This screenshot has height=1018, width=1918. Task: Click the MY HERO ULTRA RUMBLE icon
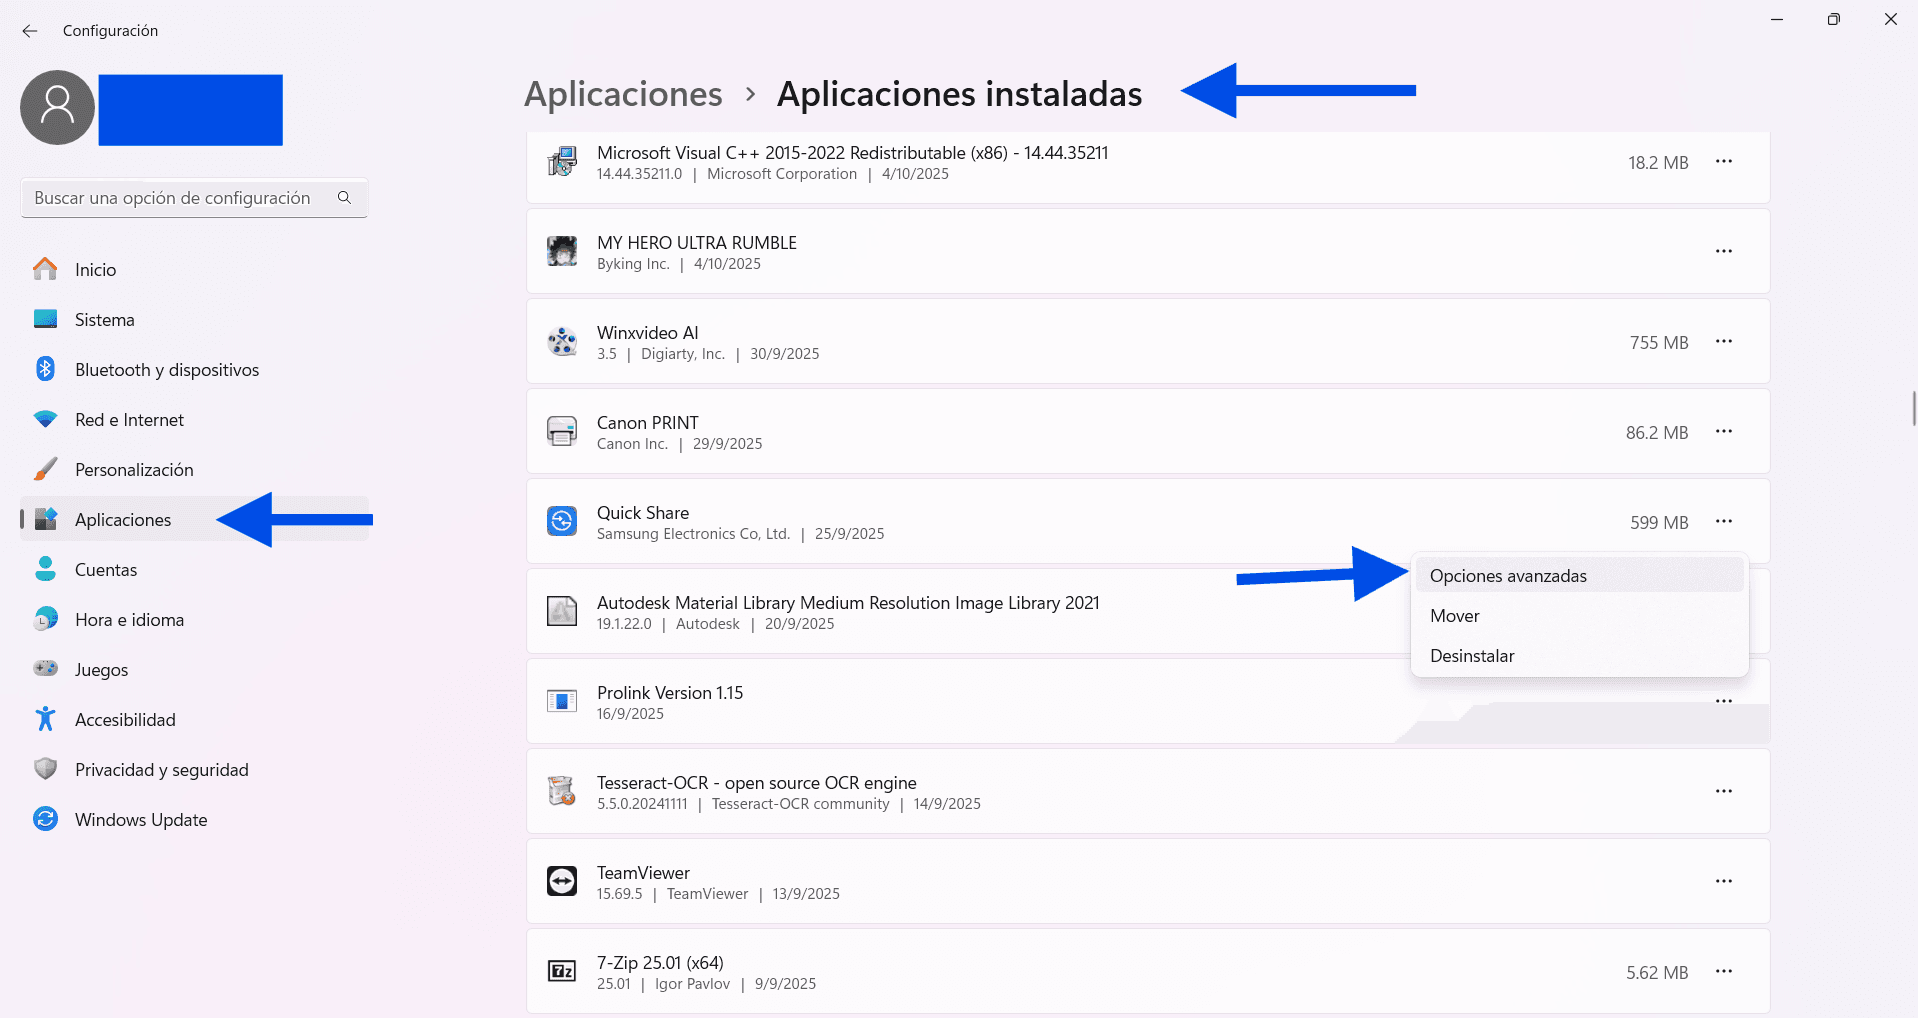(562, 251)
